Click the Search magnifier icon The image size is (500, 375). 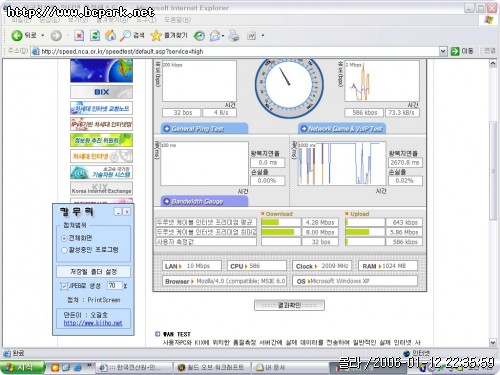point(125,35)
